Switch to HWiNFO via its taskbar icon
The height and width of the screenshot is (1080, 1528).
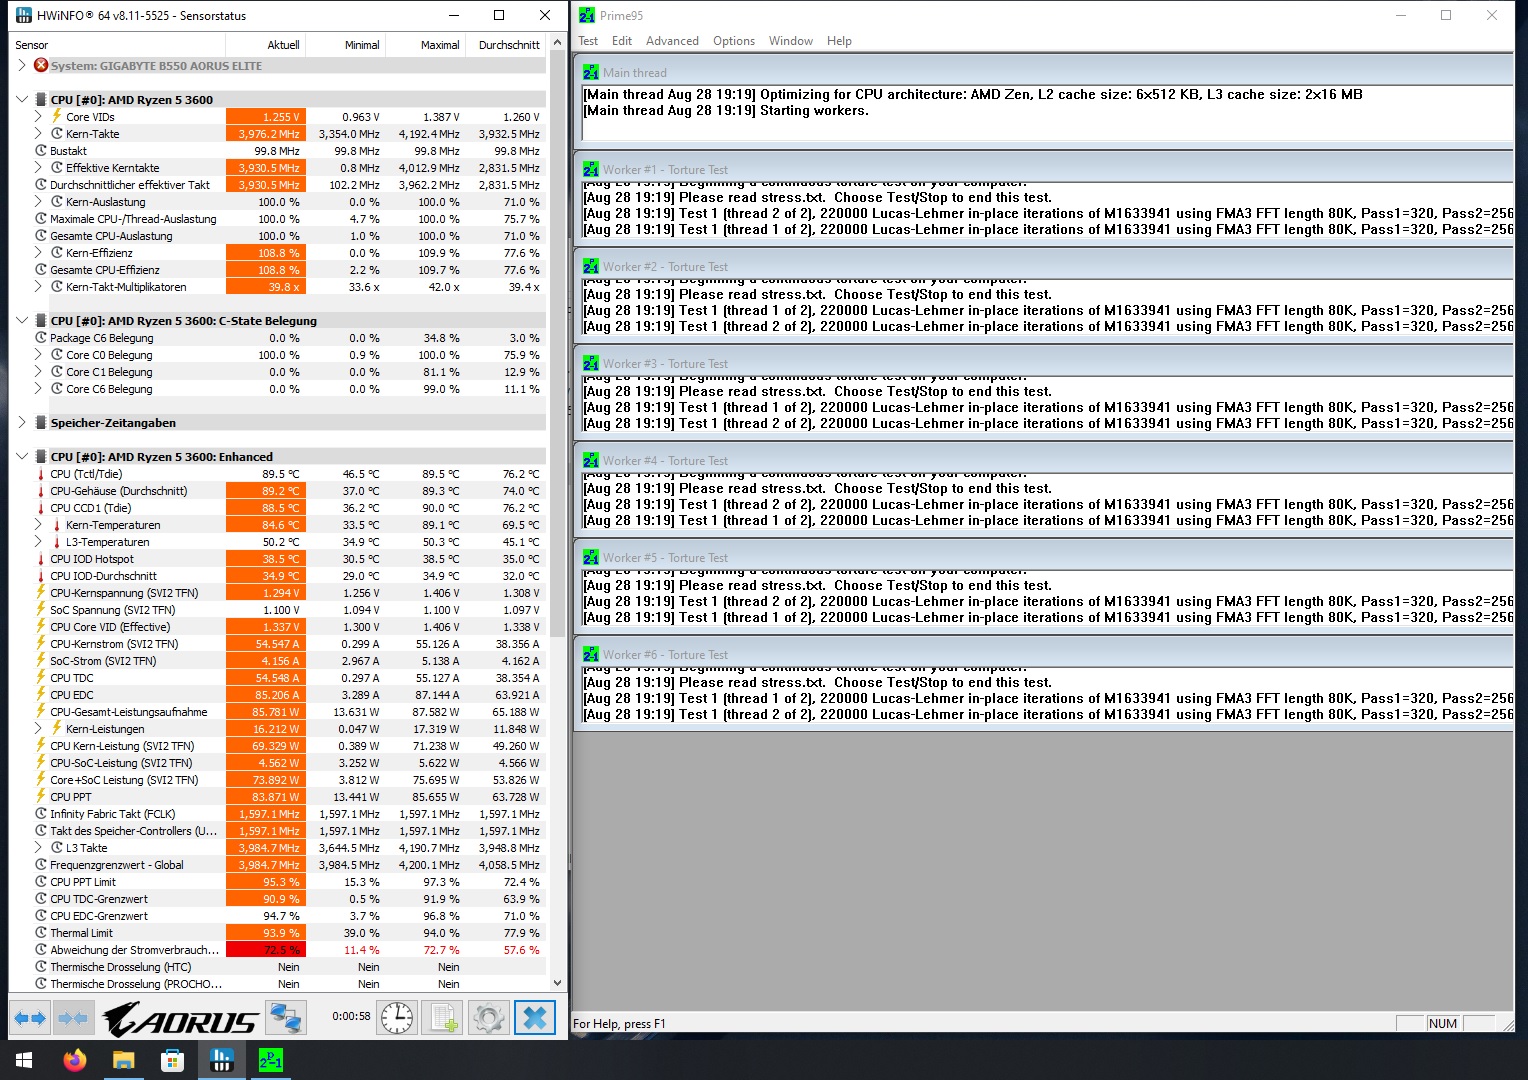click(222, 1060)
